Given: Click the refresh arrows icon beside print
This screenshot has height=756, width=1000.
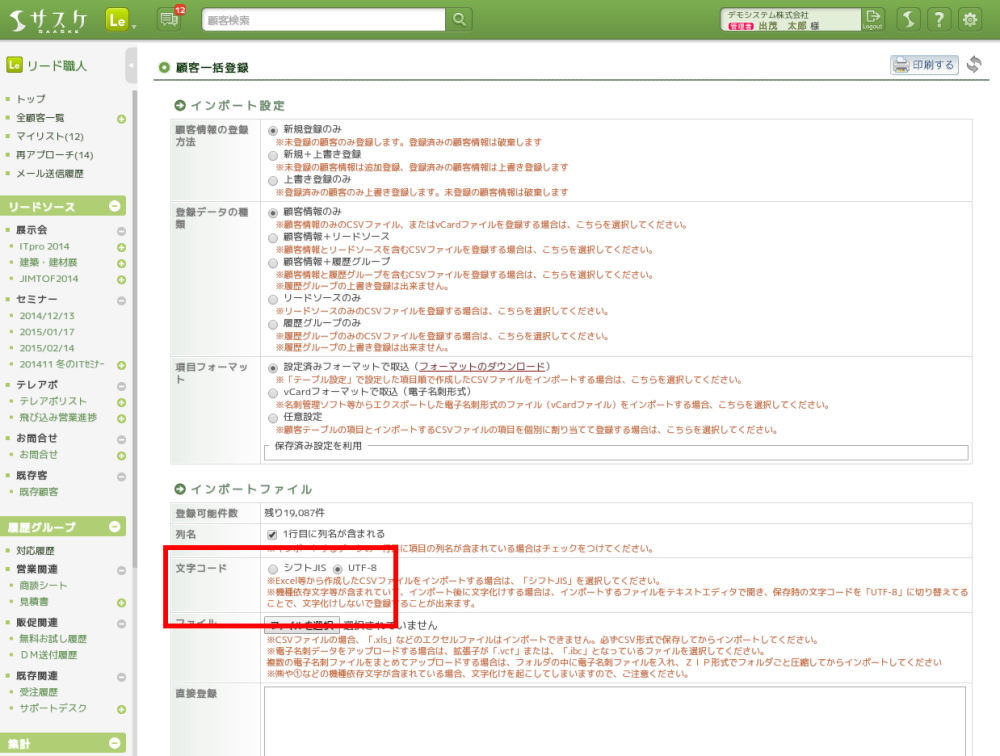Looking at the screenshot, I should click(974, 65).
